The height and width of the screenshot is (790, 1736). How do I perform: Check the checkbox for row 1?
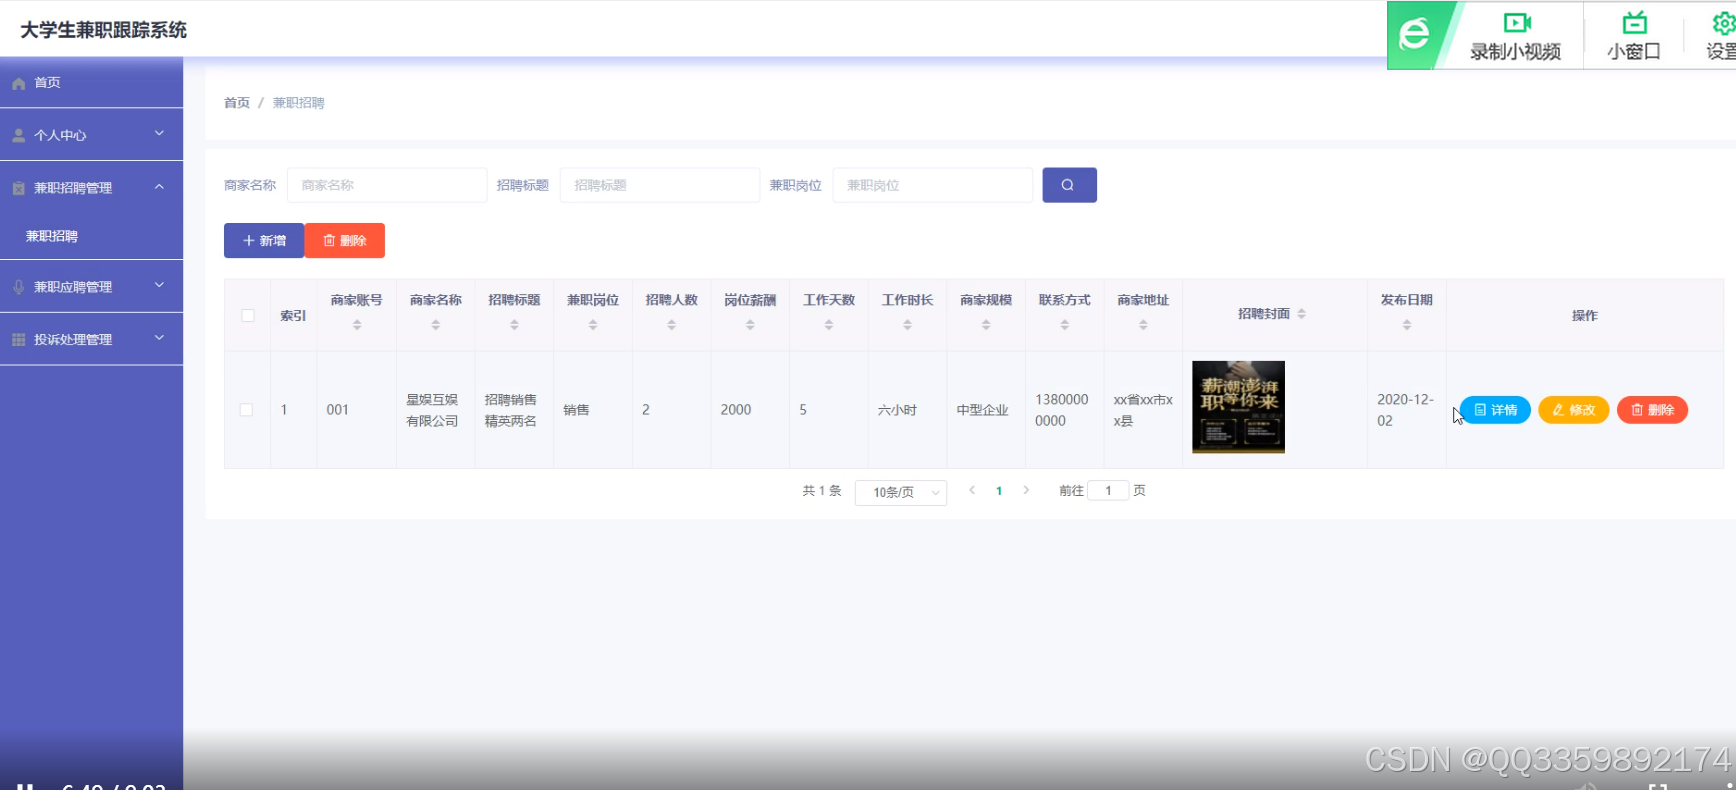pyautogui.click(x=246, y=410)
